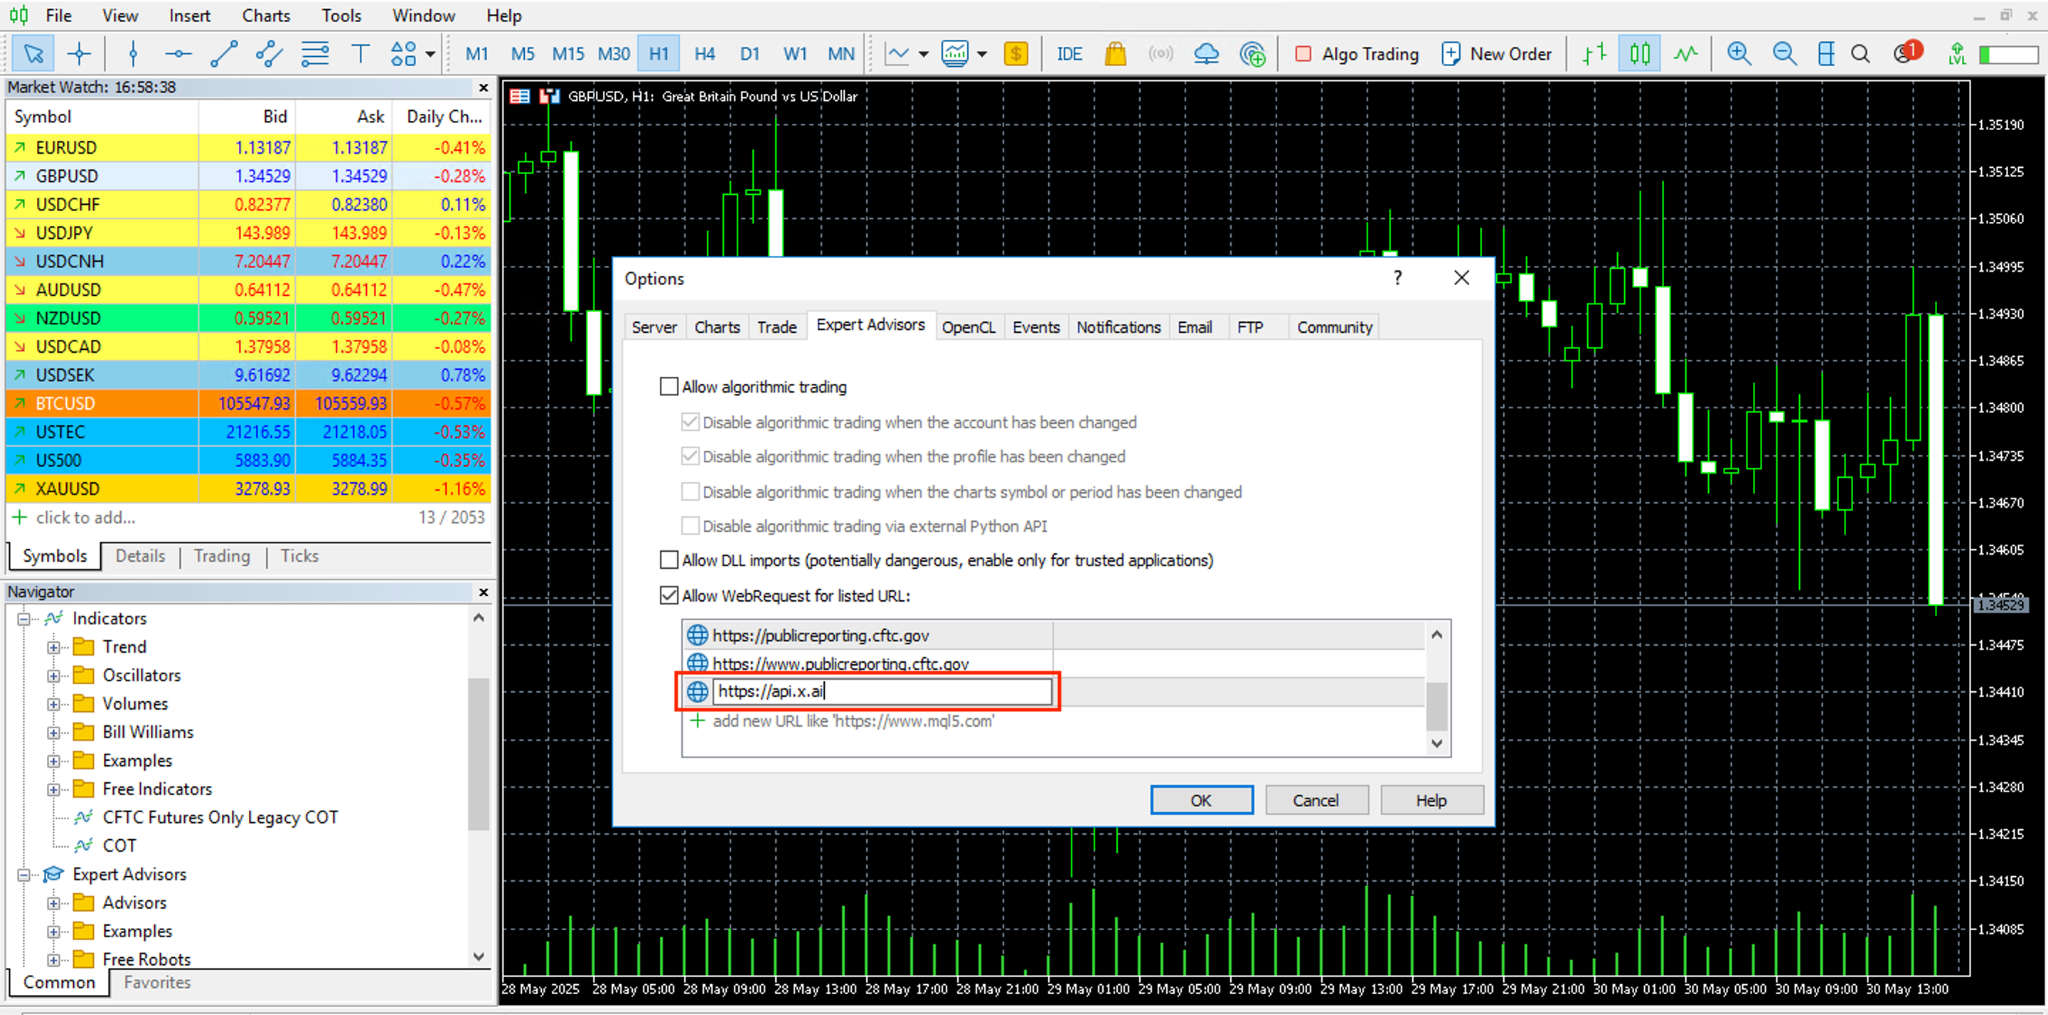Viewport: 2048px width, 1015px height.
Task: Open the Charts menu
Action: [x=266, y=16]
